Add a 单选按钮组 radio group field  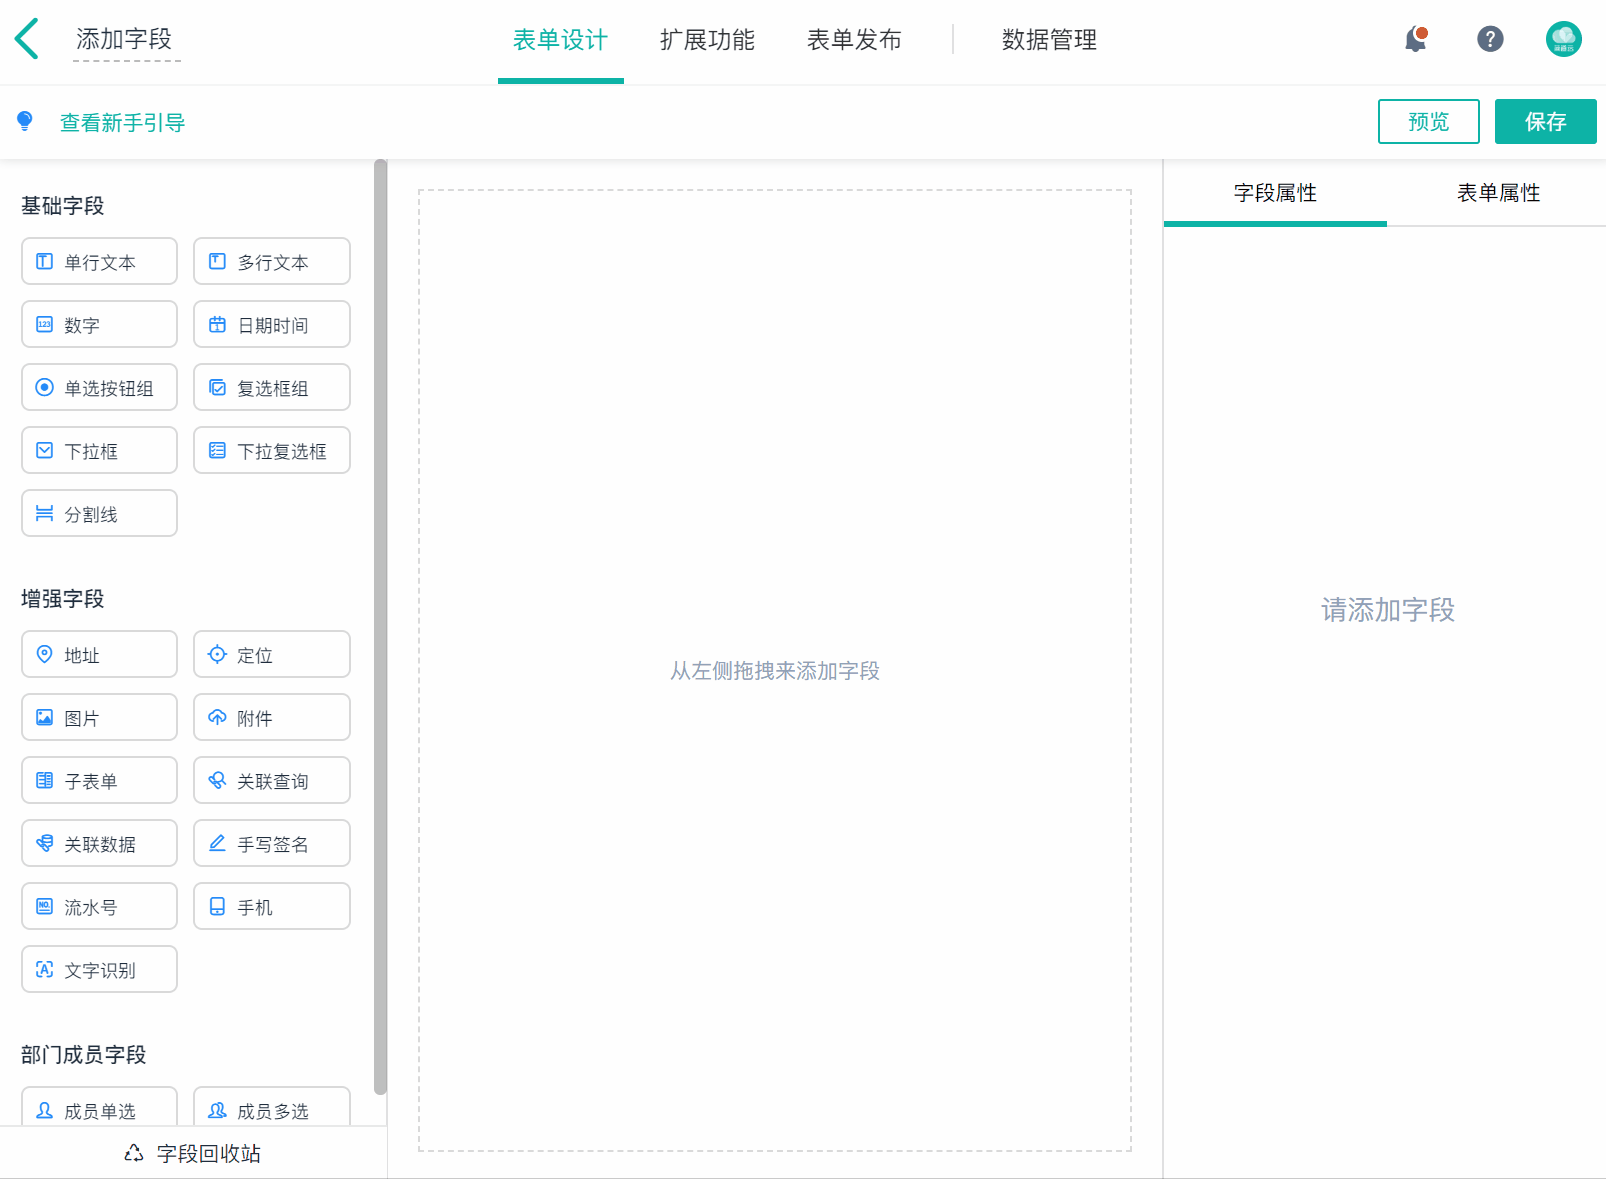click(x=99, y=388)
